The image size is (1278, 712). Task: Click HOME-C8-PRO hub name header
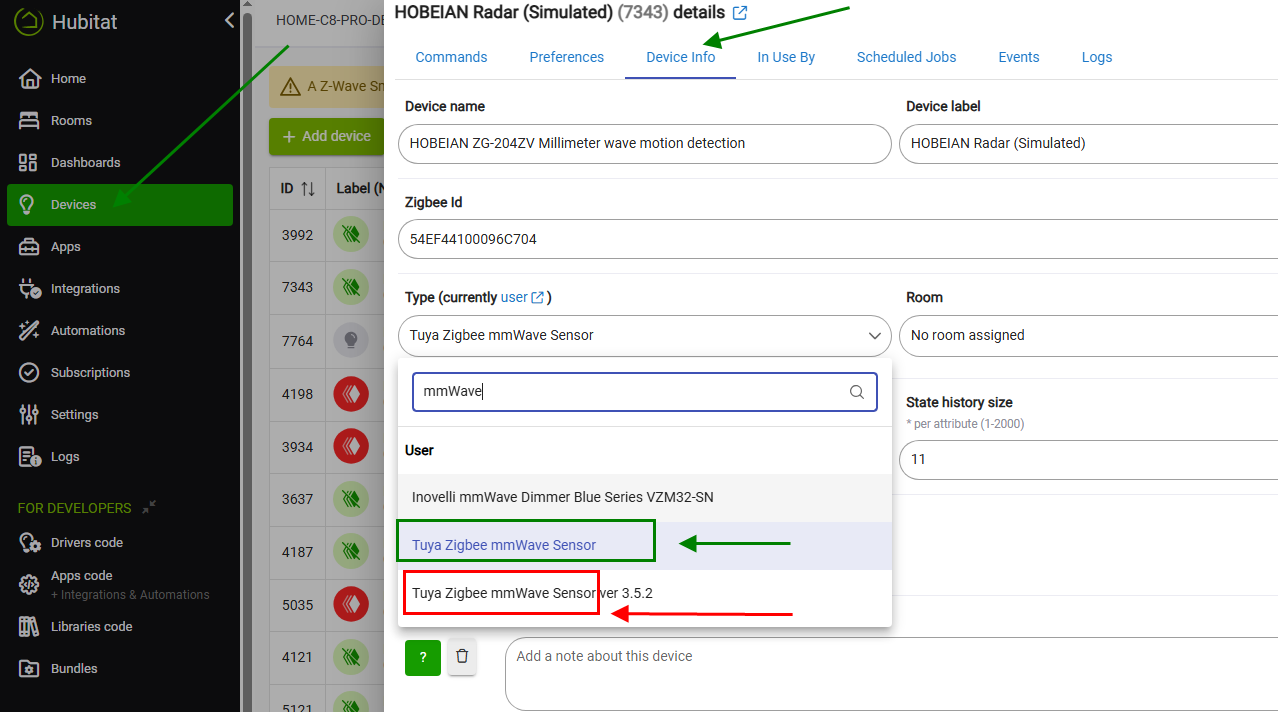(330, 20)
